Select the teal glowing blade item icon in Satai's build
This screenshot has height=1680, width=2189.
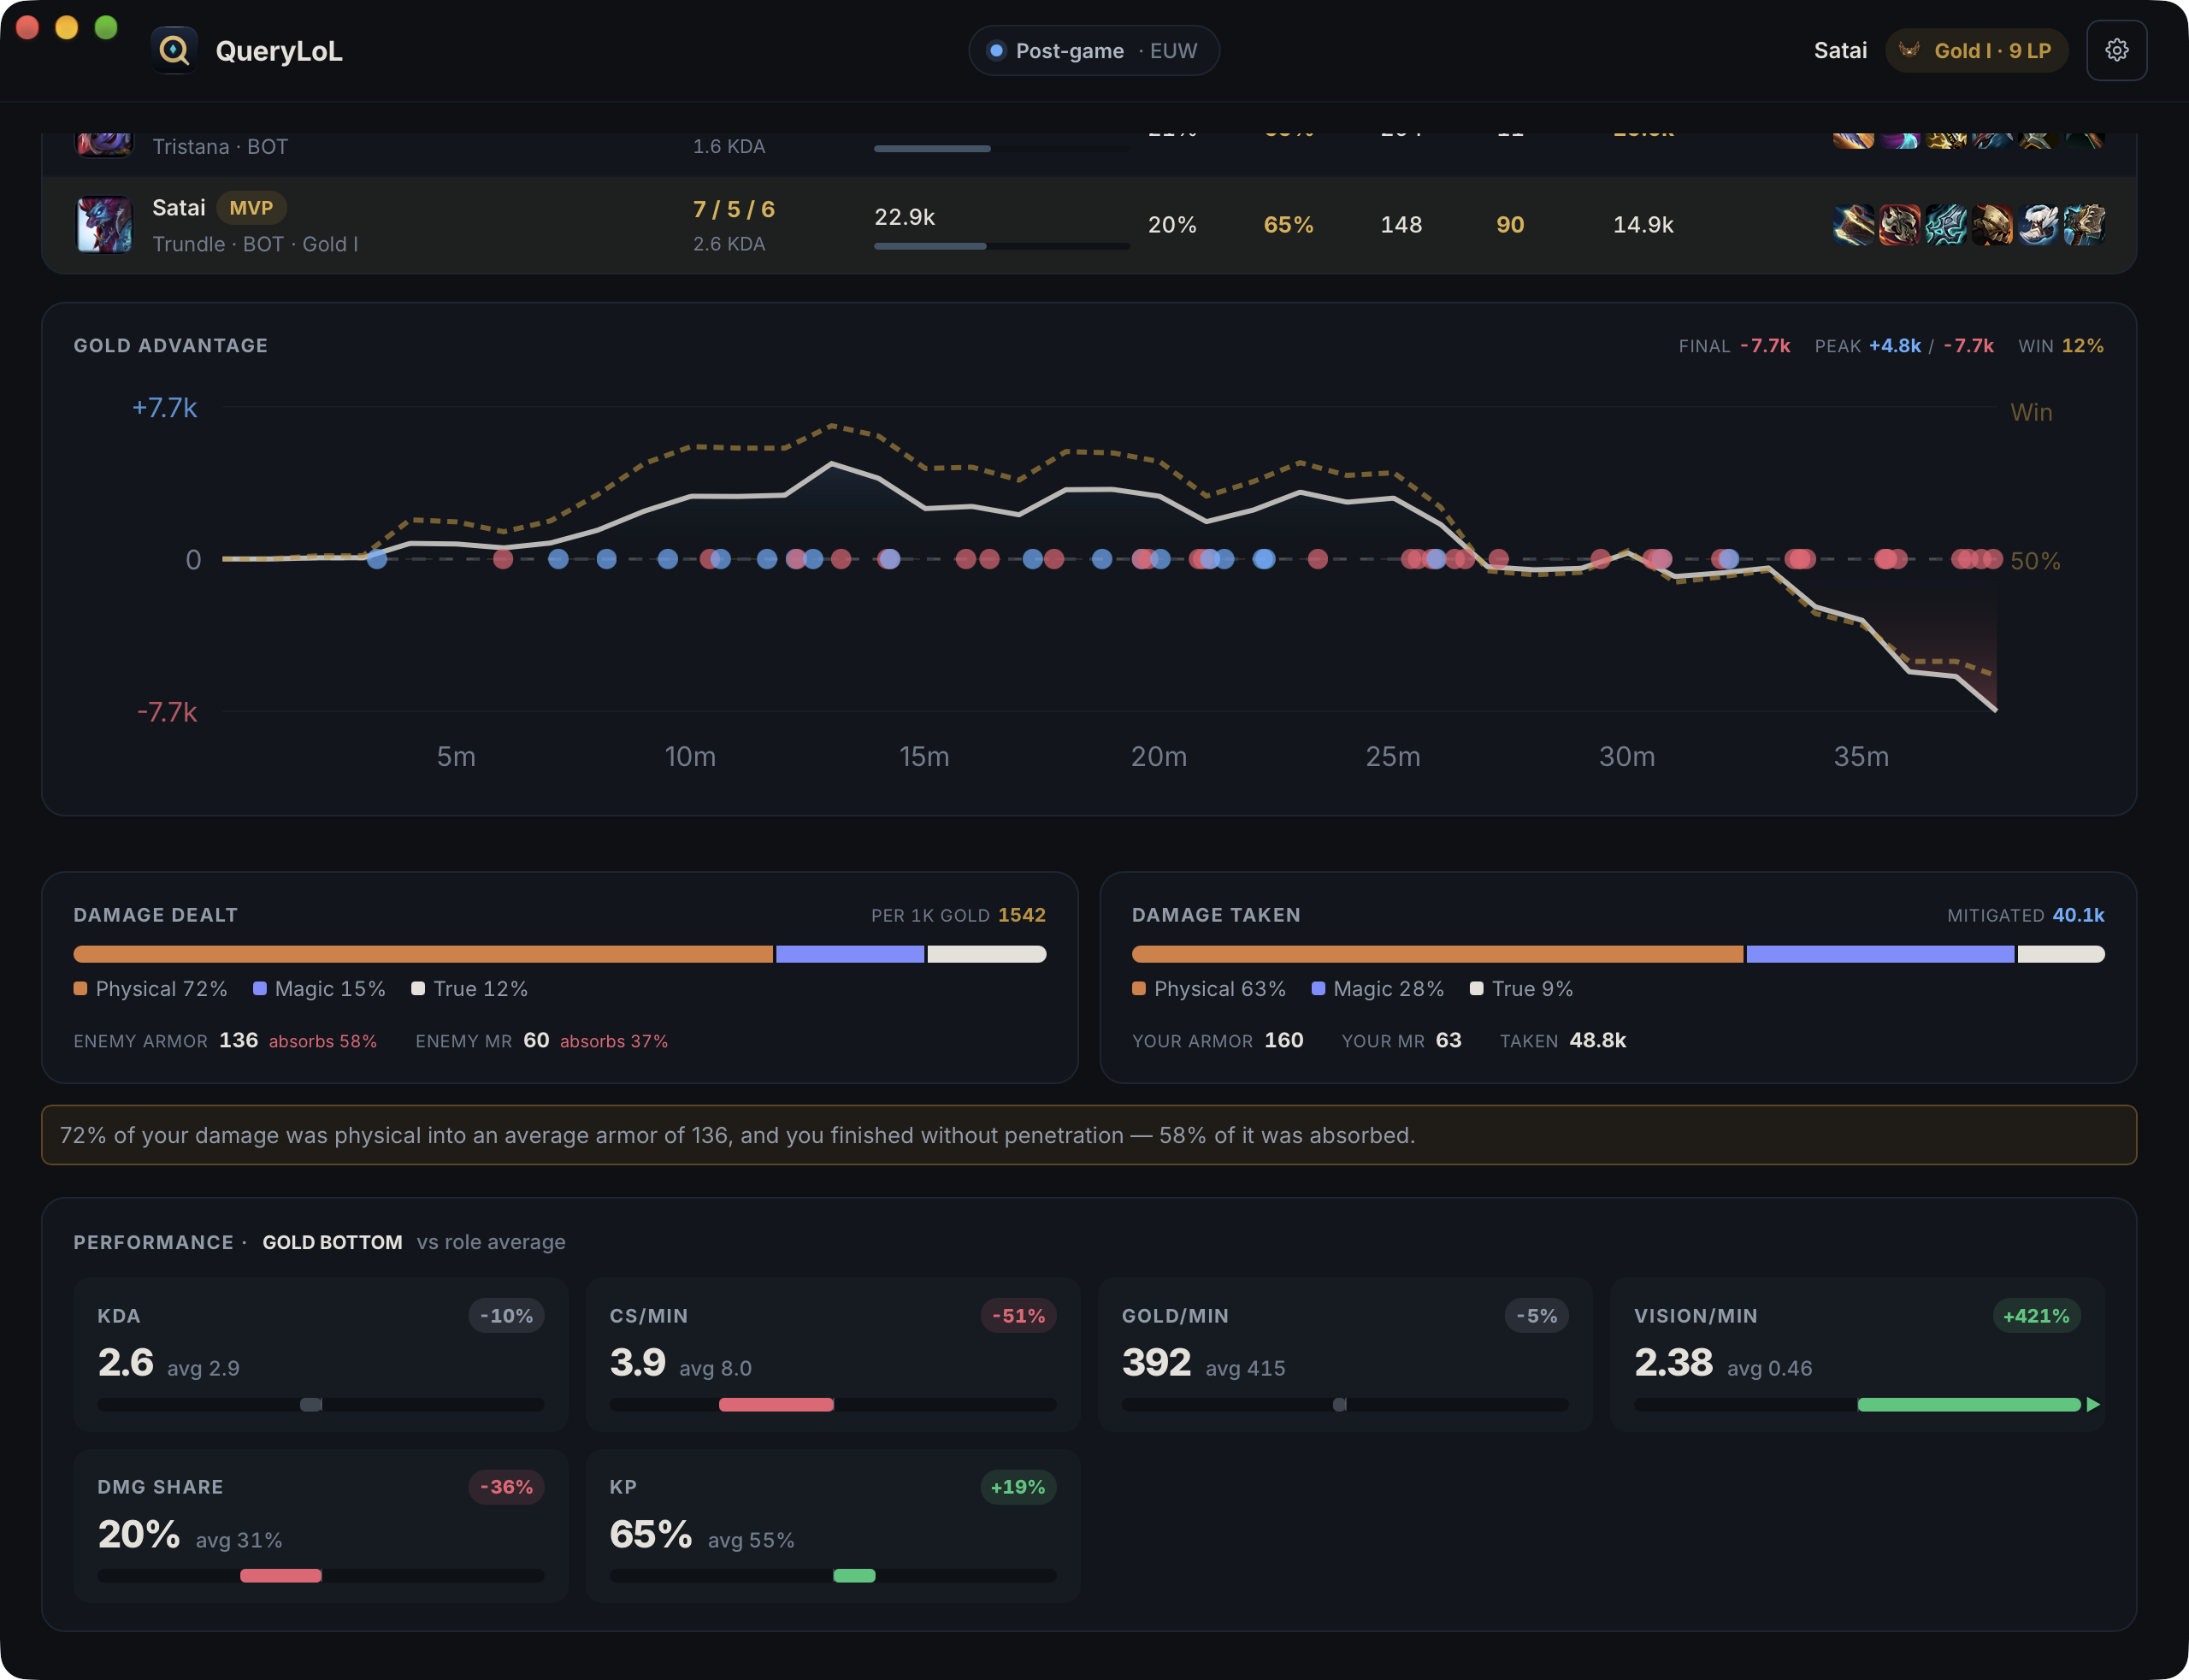pyautogui.click(x=1945, y=224)
